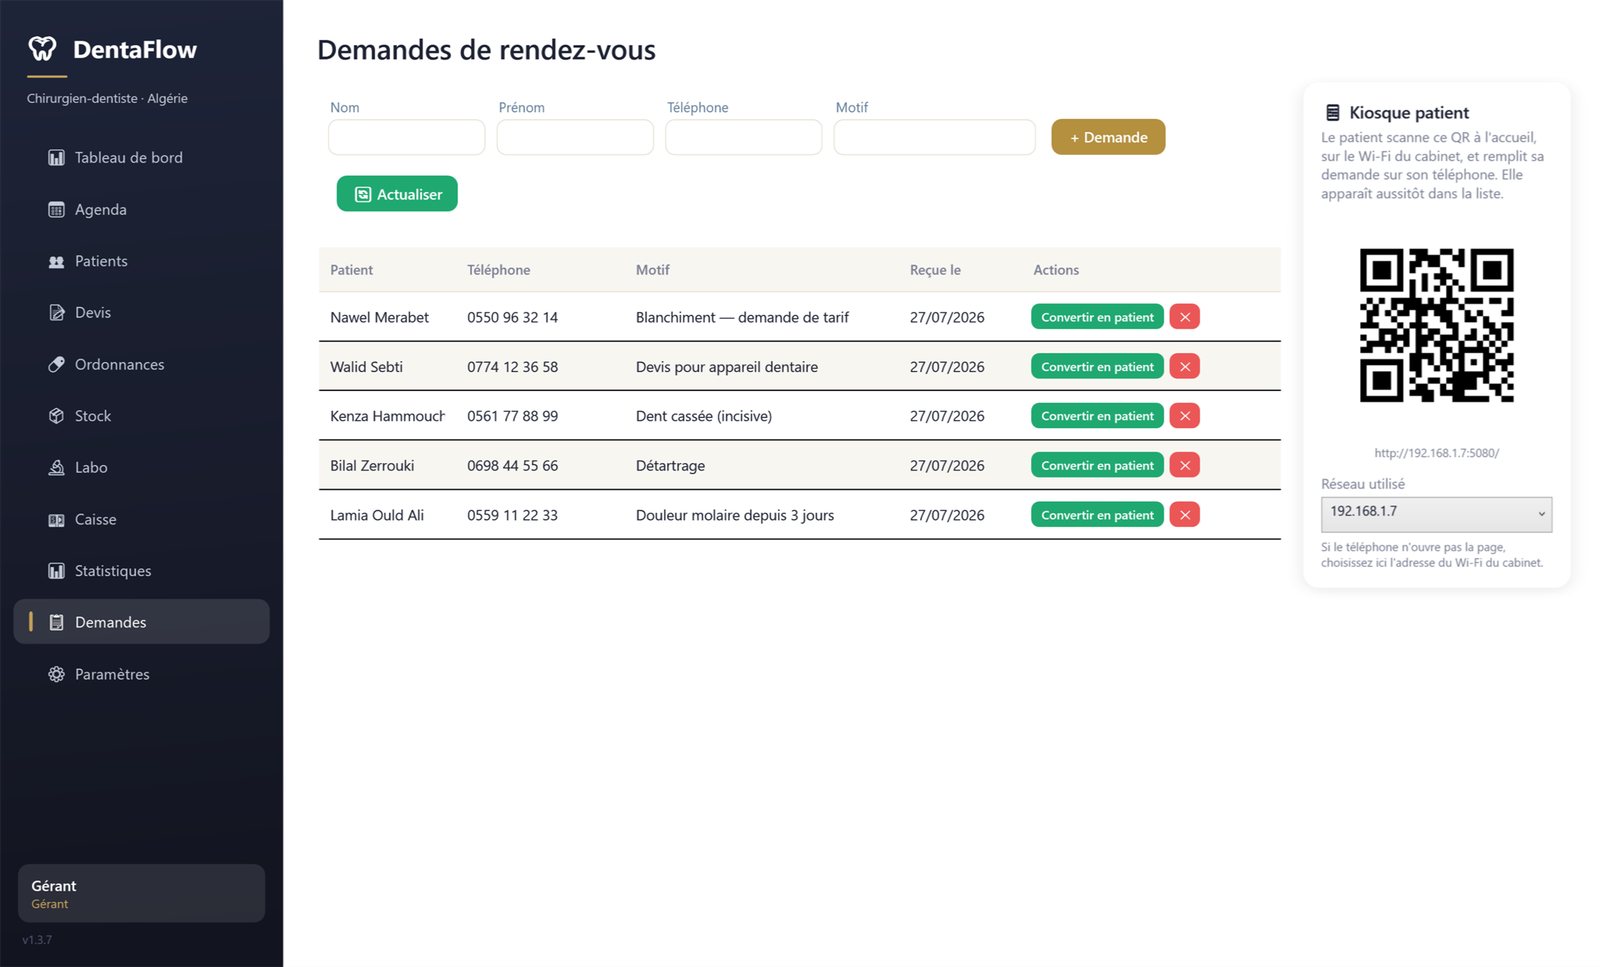
Task: Click the Labo microscope icon
Action: click(x=56, y=468)
